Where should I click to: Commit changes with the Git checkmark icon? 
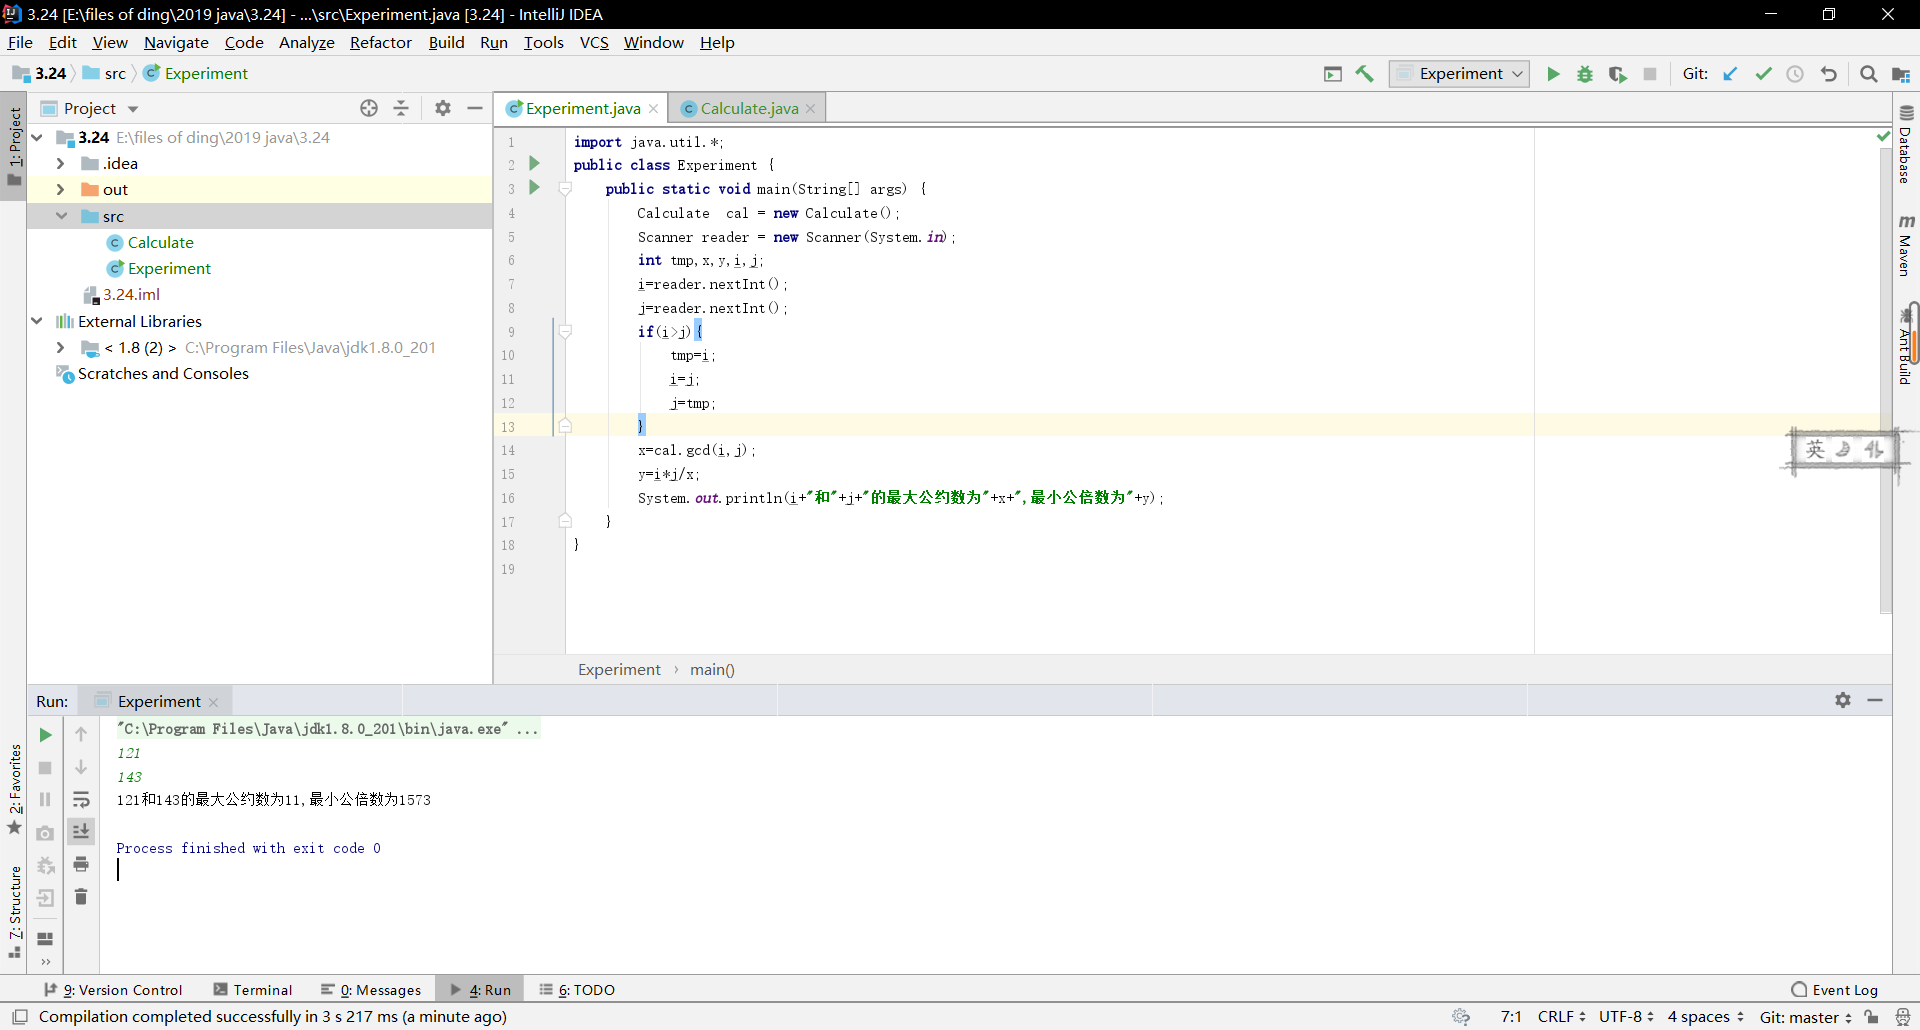pyautogui.click(x=1763, y=74)
